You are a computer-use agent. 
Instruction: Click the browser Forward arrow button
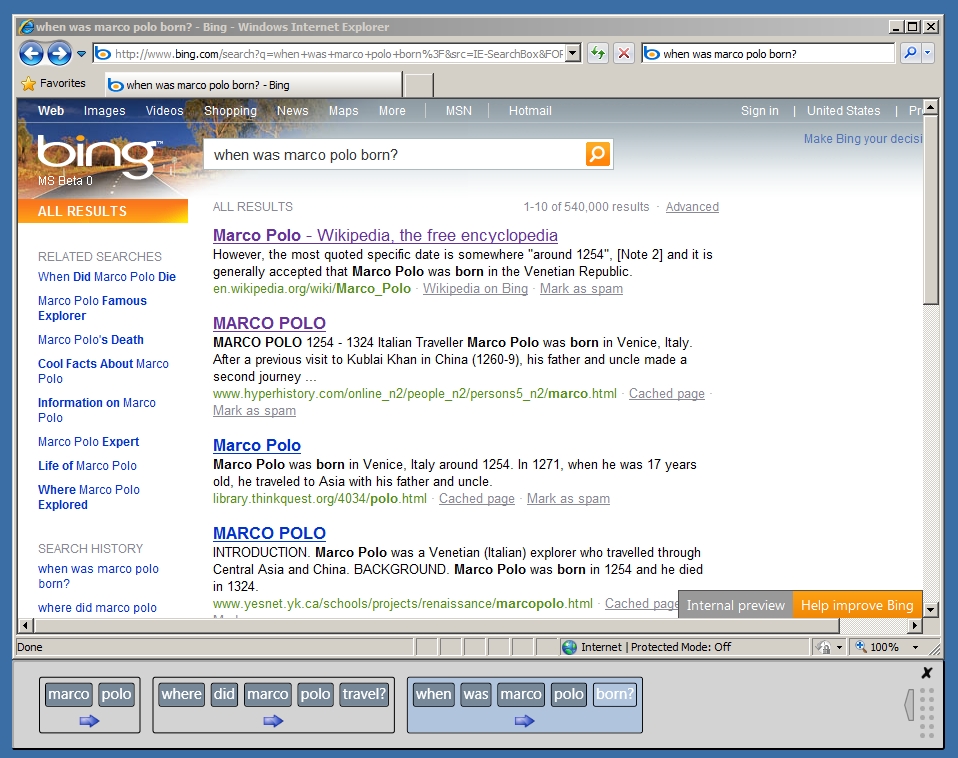(x=59, y=54)
